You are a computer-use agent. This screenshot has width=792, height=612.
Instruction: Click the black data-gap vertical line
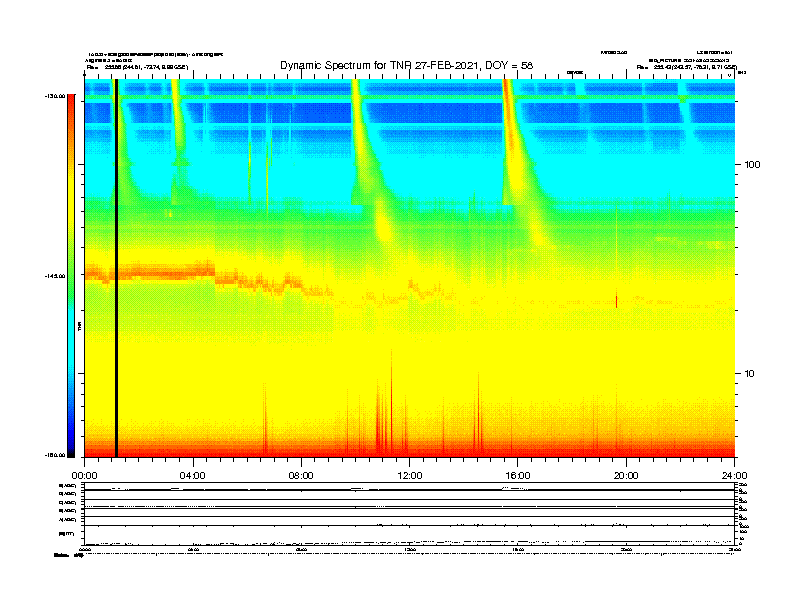point(116,268)
